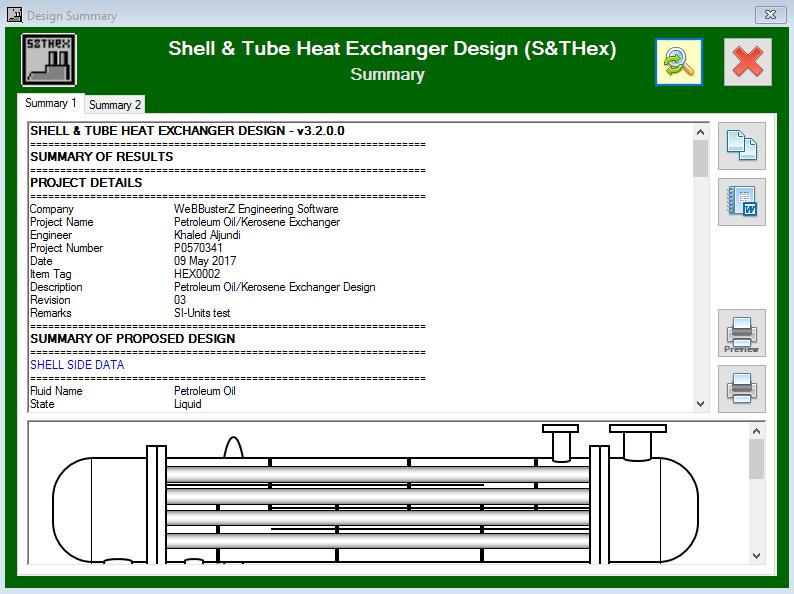Switch to the Summary 1 tab
The image size is (794, 594).
coord(51,103)
